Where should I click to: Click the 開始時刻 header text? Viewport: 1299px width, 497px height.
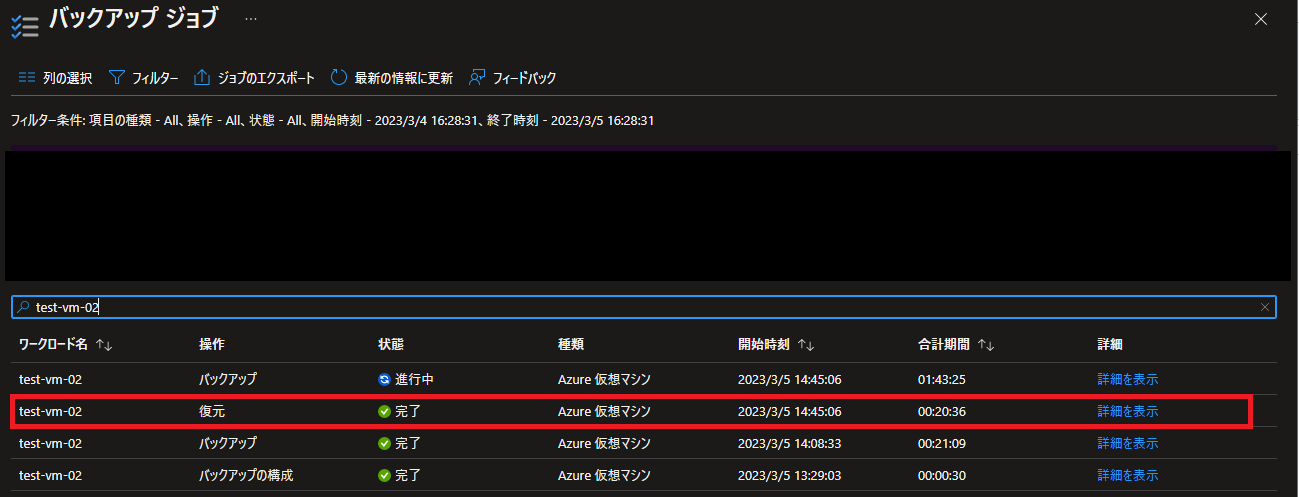coord(764,344)
